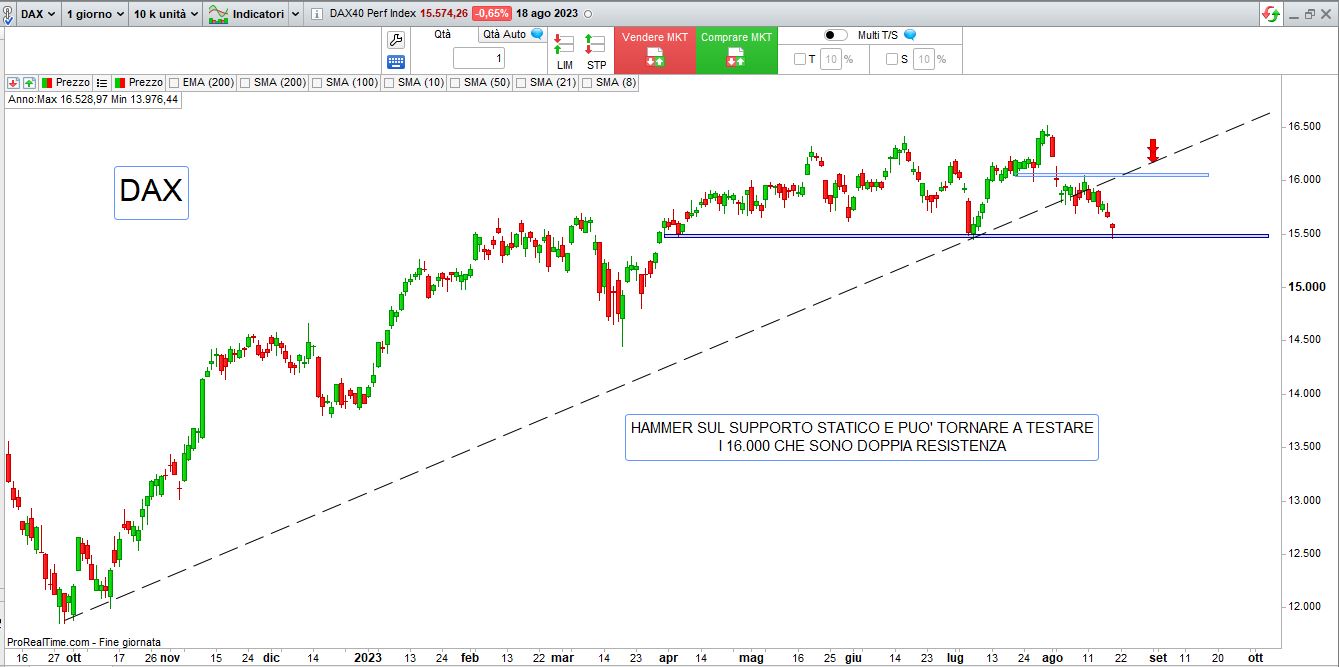Click the first Prezzo candlestick color icon

(x=47, y=82)
